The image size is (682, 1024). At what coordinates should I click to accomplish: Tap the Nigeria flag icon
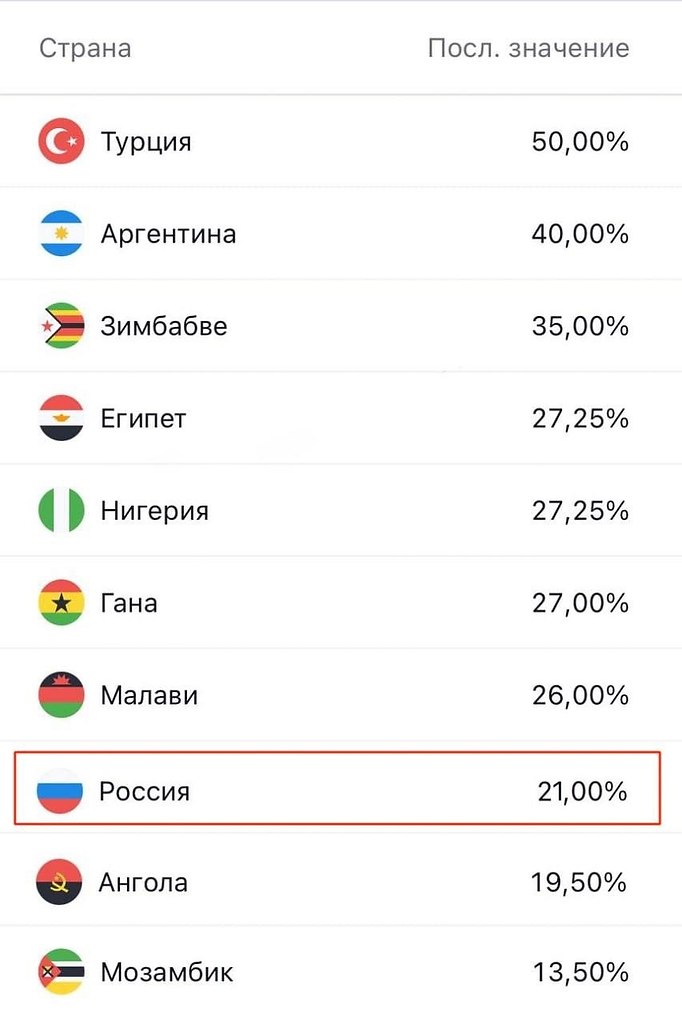(61, 510)
